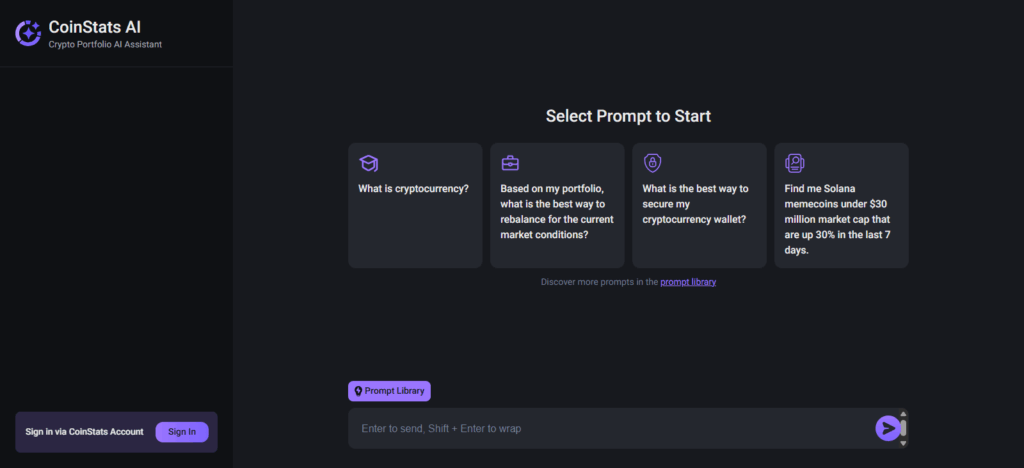The image size is (1024, 468).
Task: Click the shield lock icon
Action: (652, 163)
